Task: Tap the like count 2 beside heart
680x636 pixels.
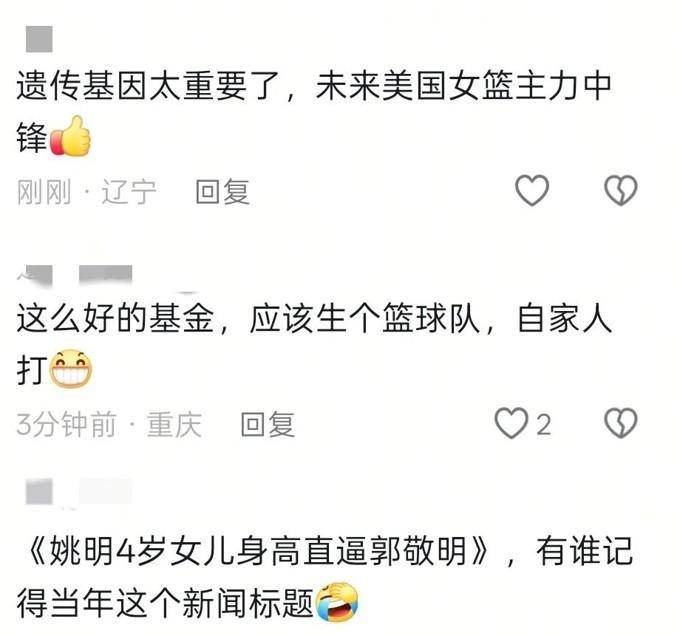Action: (x=544, y=424)
